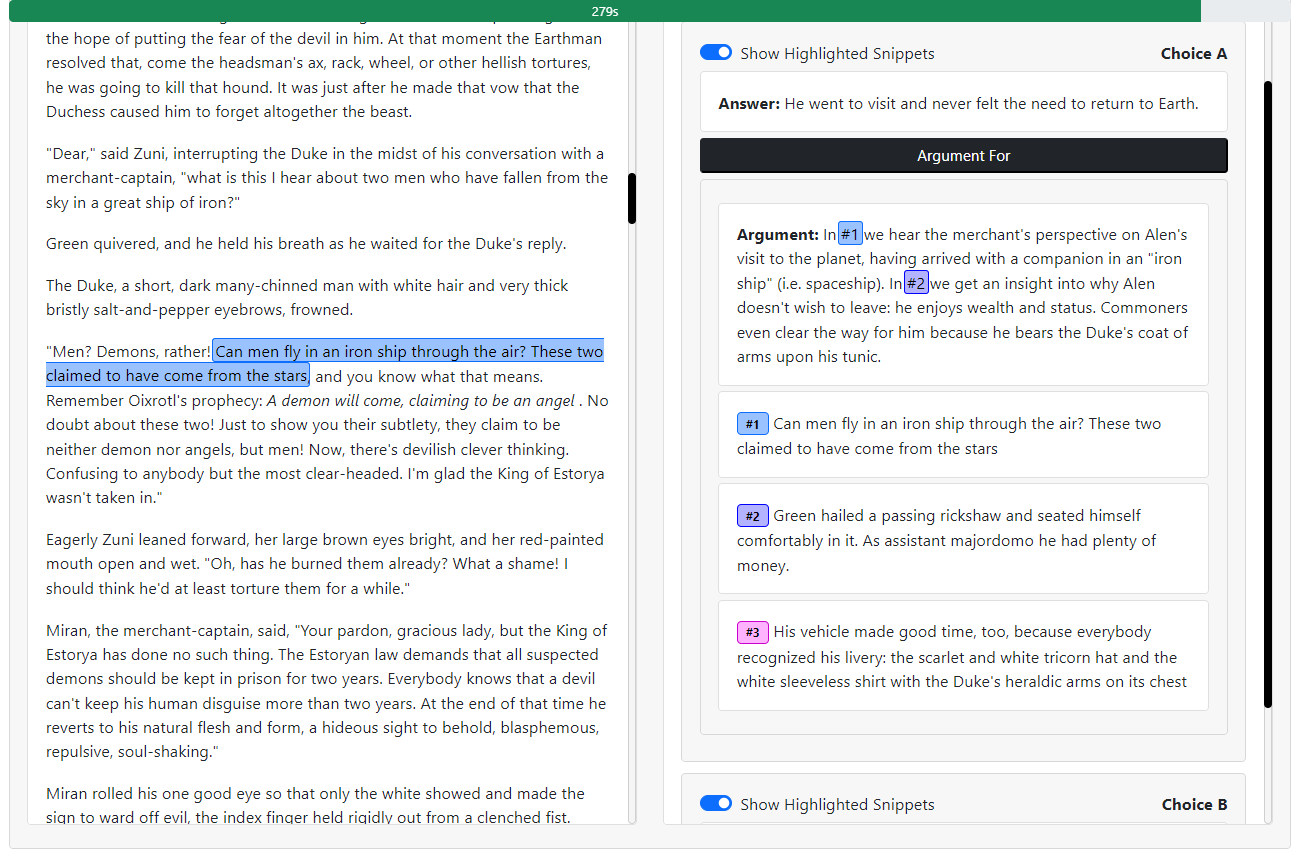The height and width of the screenshot is (856, 1316).
Task: Click the paragraph starting 'Eagerly Zuni leaned forward'
Action: (325, 564)
